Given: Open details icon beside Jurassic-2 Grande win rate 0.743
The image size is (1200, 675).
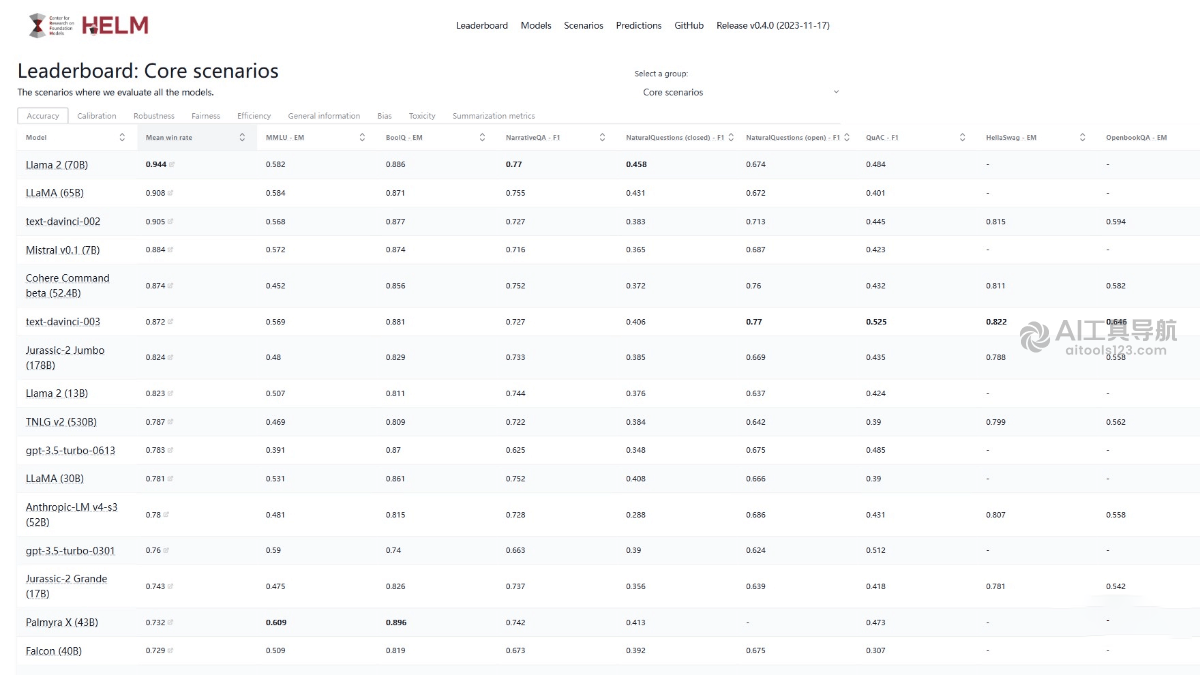Looking at the screenshot, I should click(172, 586).
